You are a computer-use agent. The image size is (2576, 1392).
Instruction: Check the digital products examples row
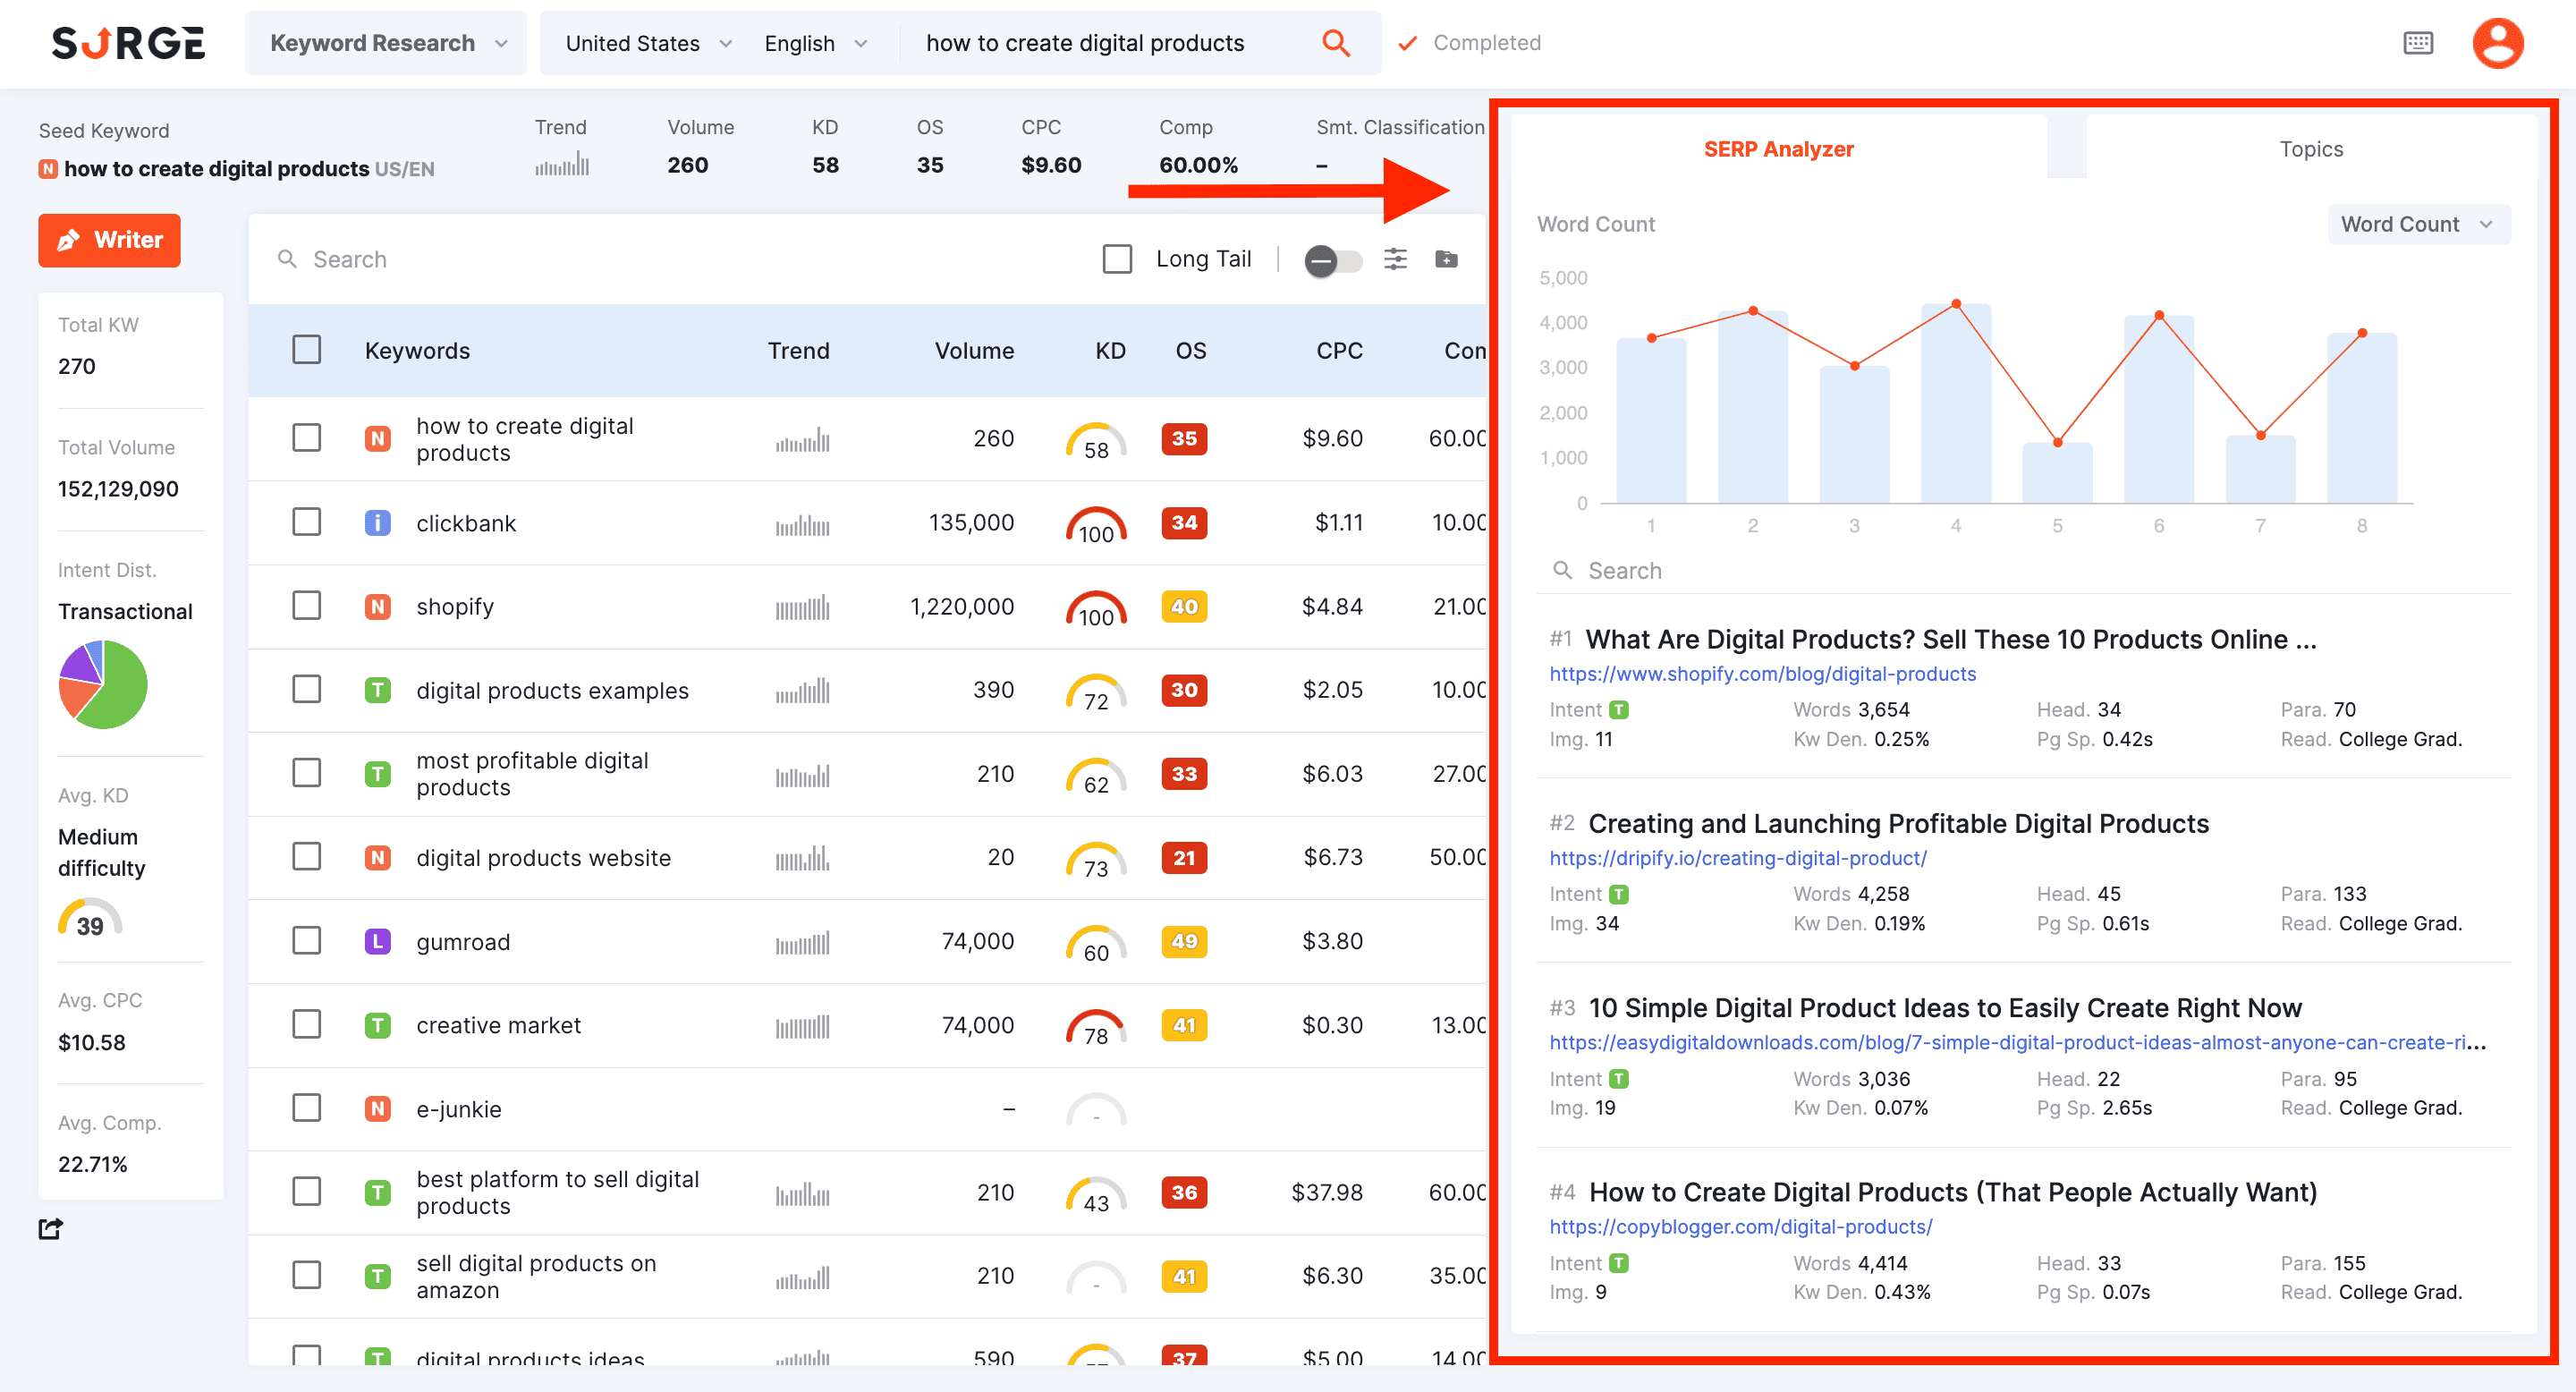click(306, 689)
